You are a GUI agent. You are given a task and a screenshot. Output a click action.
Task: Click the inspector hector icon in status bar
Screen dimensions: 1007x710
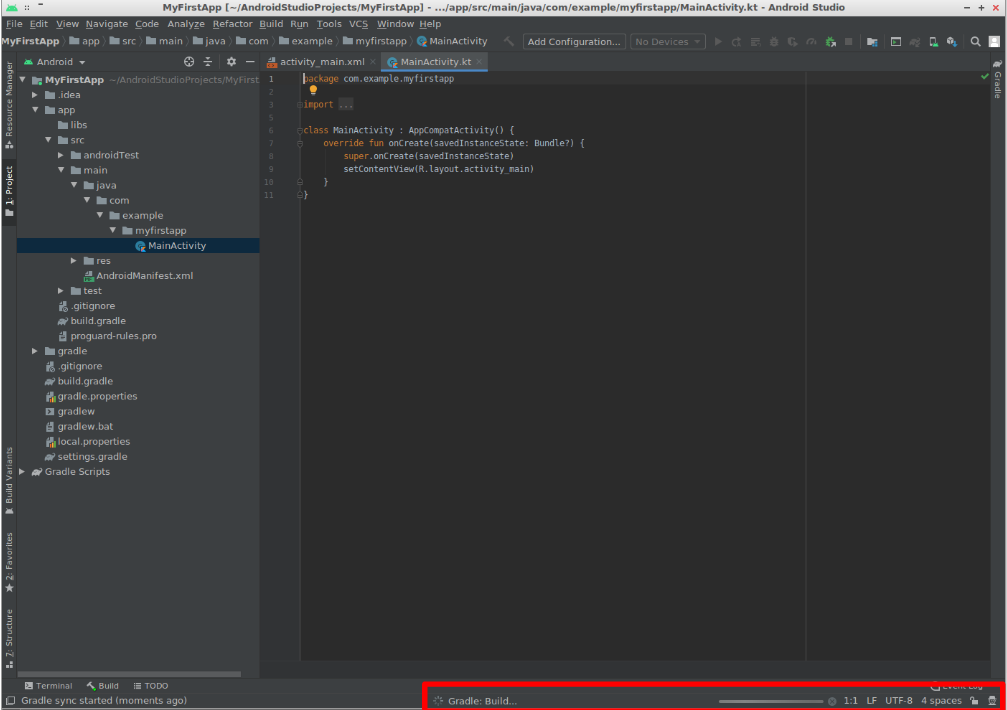(x=992, y=701)
